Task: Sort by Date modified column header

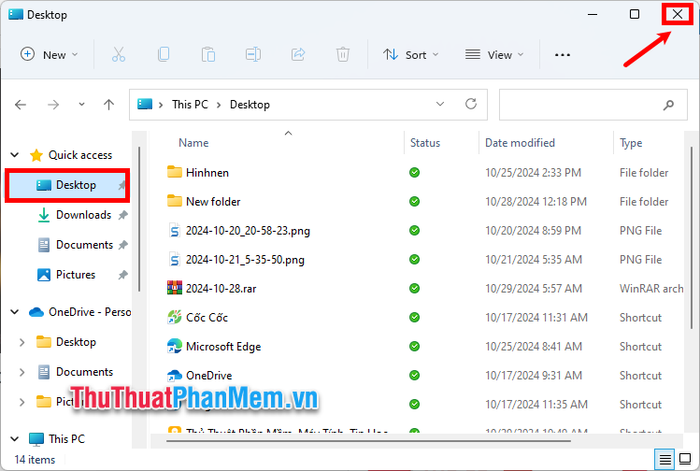Action: point(520,143)
